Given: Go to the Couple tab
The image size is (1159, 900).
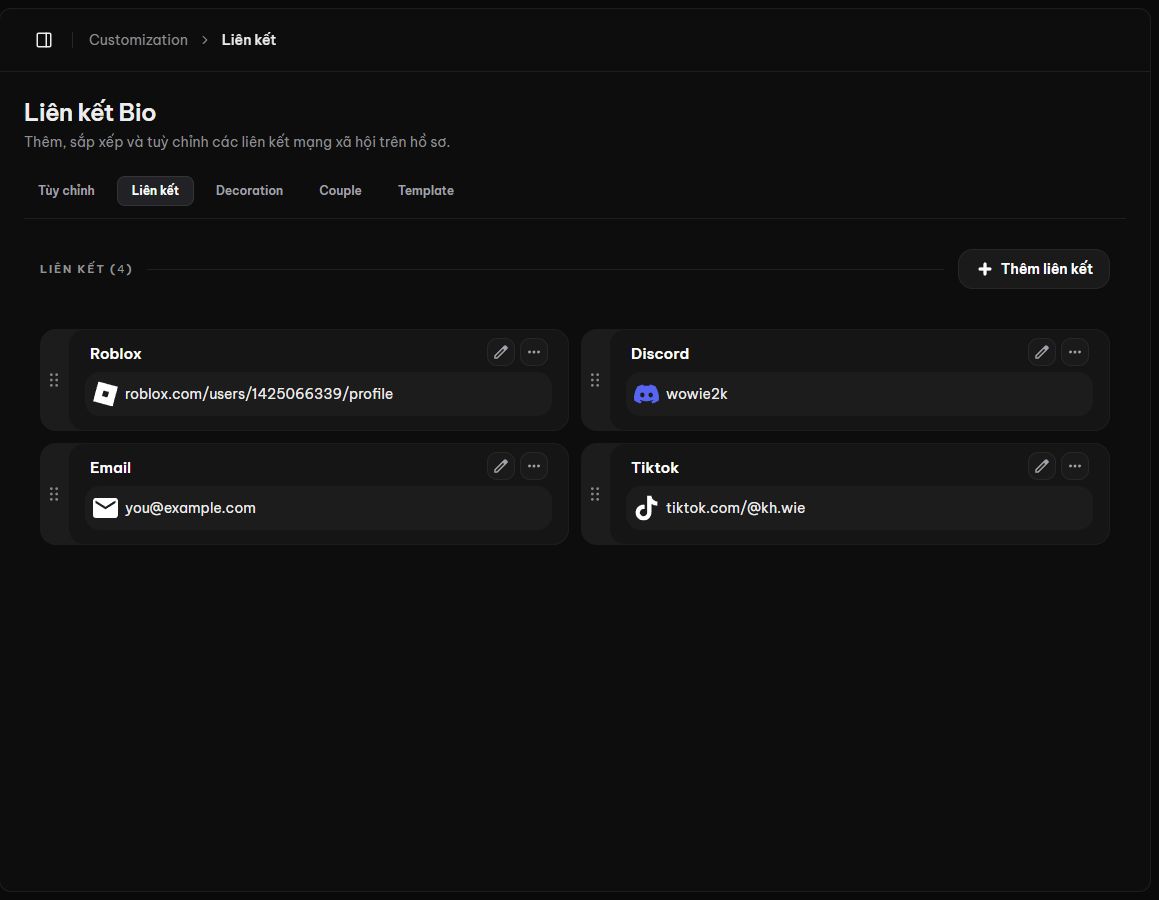Looking at the screenshot, I should coord(340,191).
